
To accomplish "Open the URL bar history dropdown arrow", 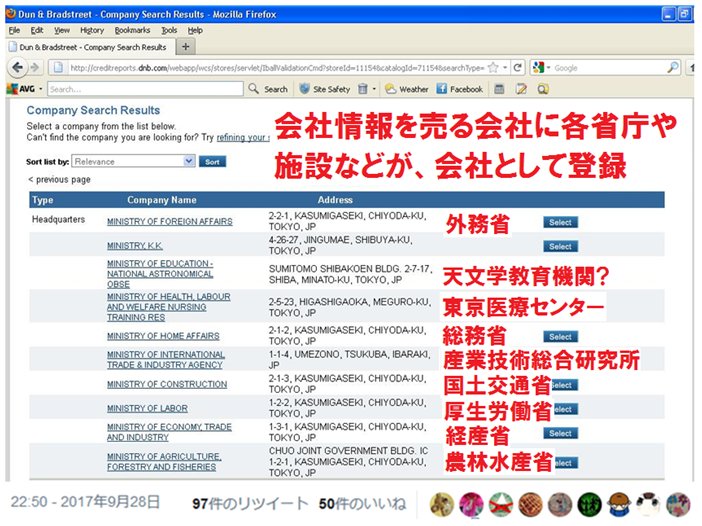I will [x=505, y=68].
